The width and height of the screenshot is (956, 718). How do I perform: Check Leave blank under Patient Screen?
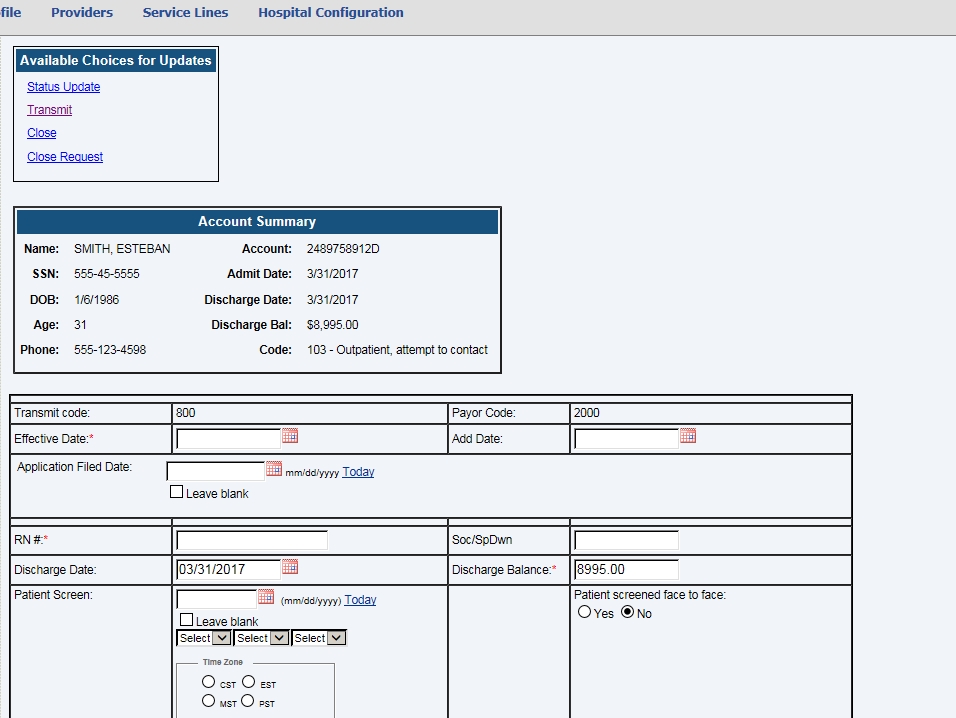[x=186, y=620]
